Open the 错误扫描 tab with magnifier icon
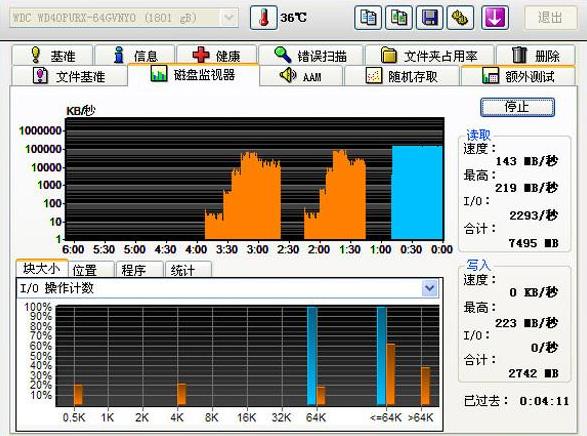 [x=311, y=55]
